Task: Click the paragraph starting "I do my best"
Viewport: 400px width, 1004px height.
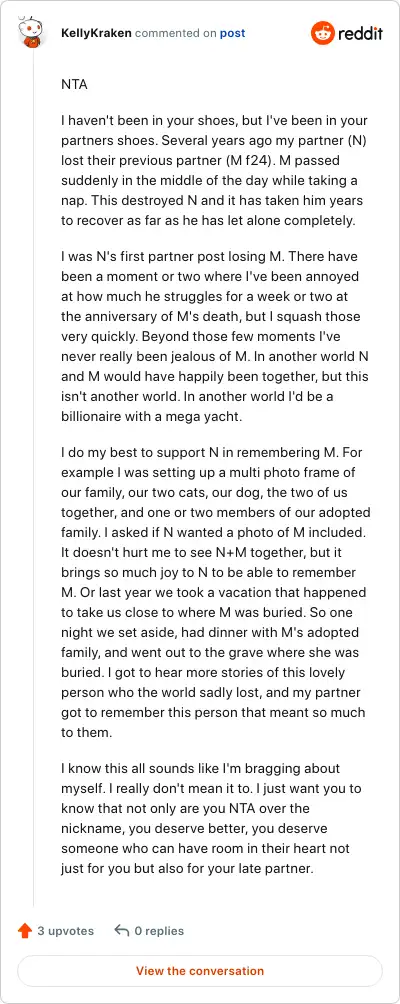Action: pos(216,590)
